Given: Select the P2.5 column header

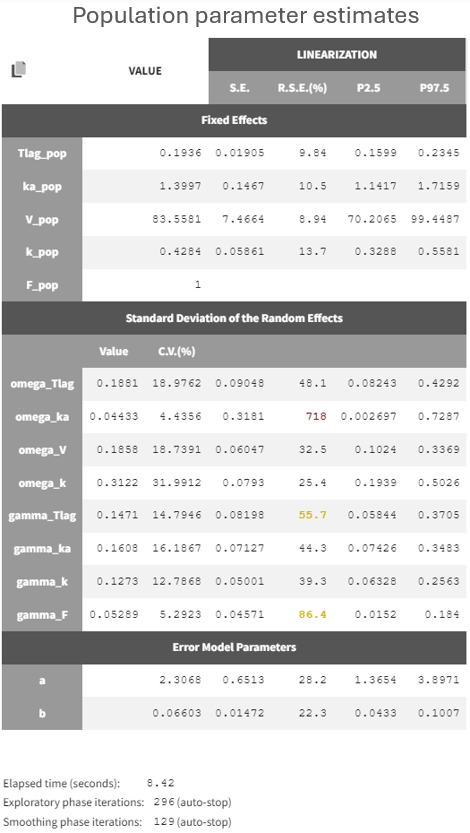Looking at the screenshot, I should (x=369, y=88).
